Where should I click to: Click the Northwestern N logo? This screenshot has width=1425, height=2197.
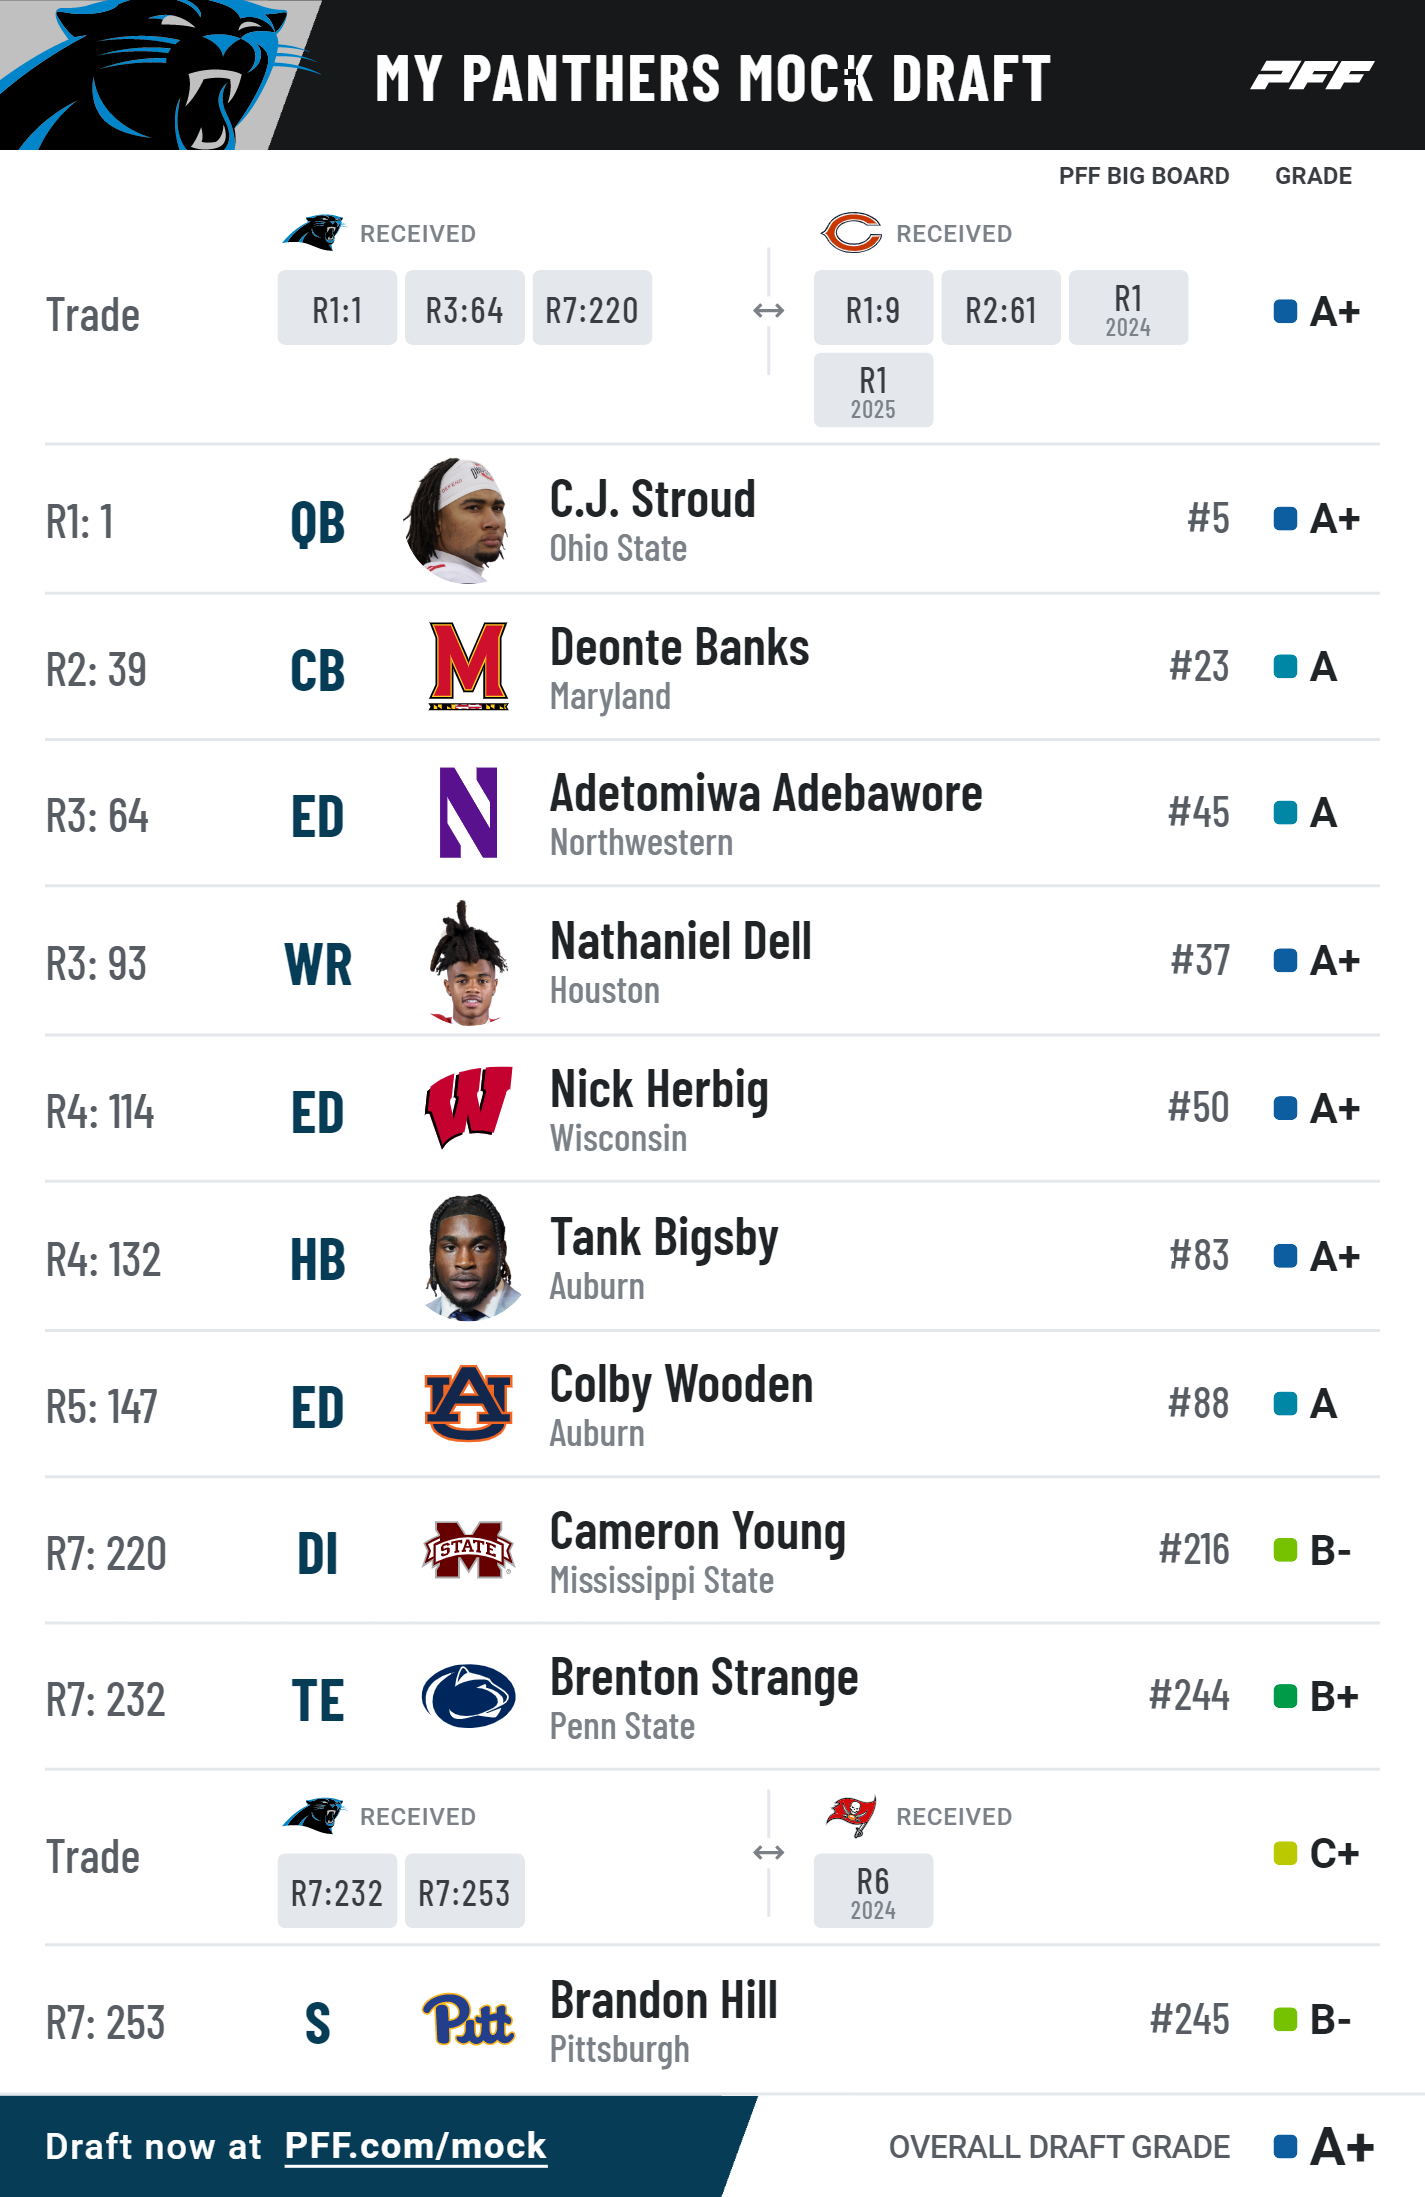468,813
